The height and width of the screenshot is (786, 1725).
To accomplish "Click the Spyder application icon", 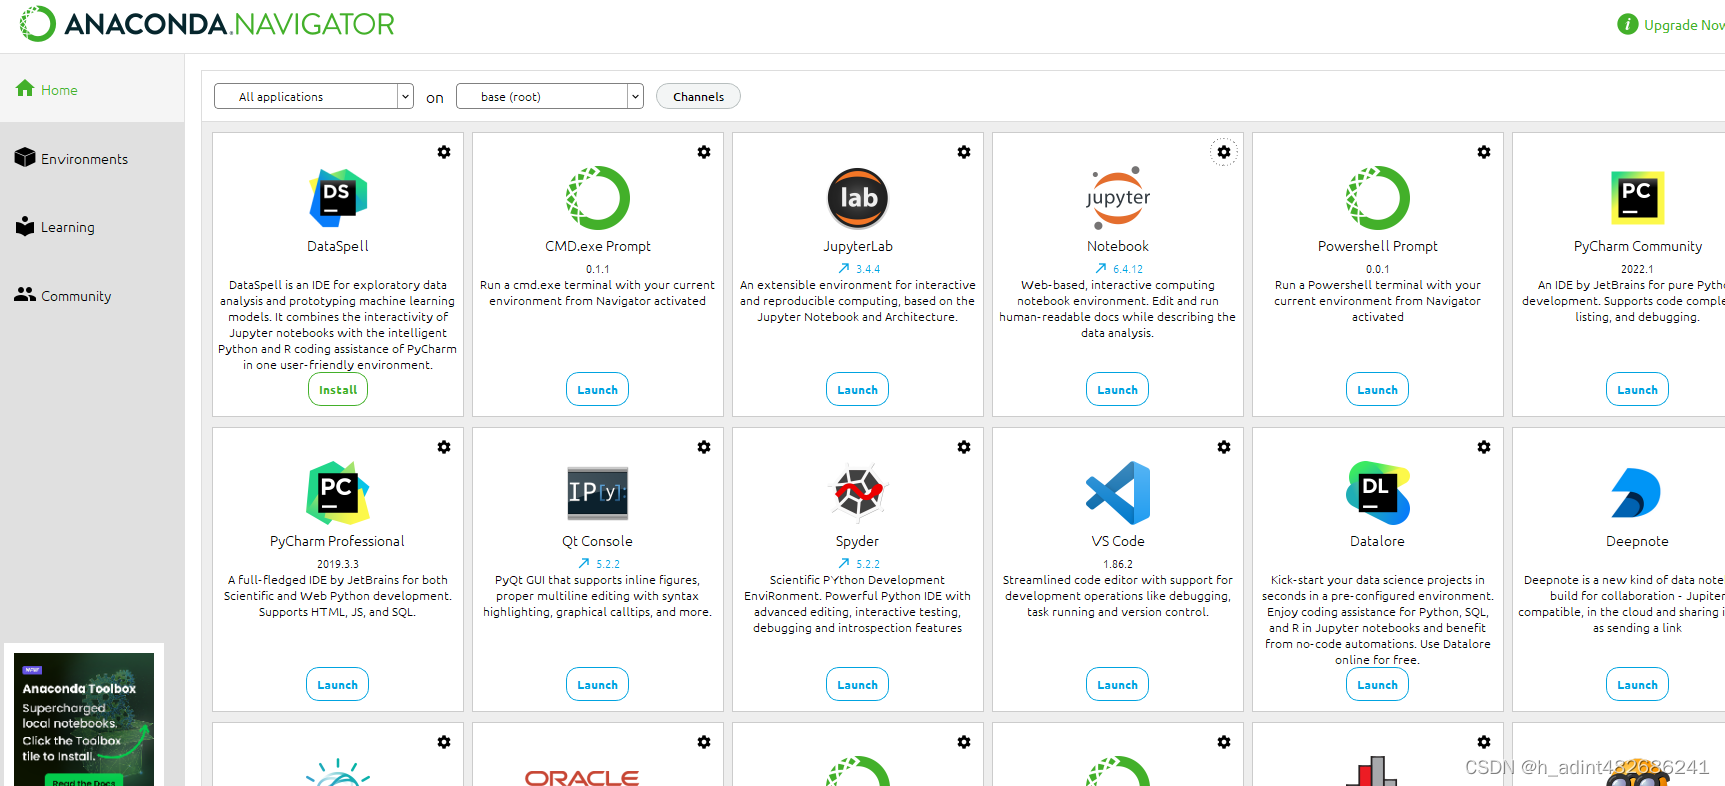I will pos(858,492).
